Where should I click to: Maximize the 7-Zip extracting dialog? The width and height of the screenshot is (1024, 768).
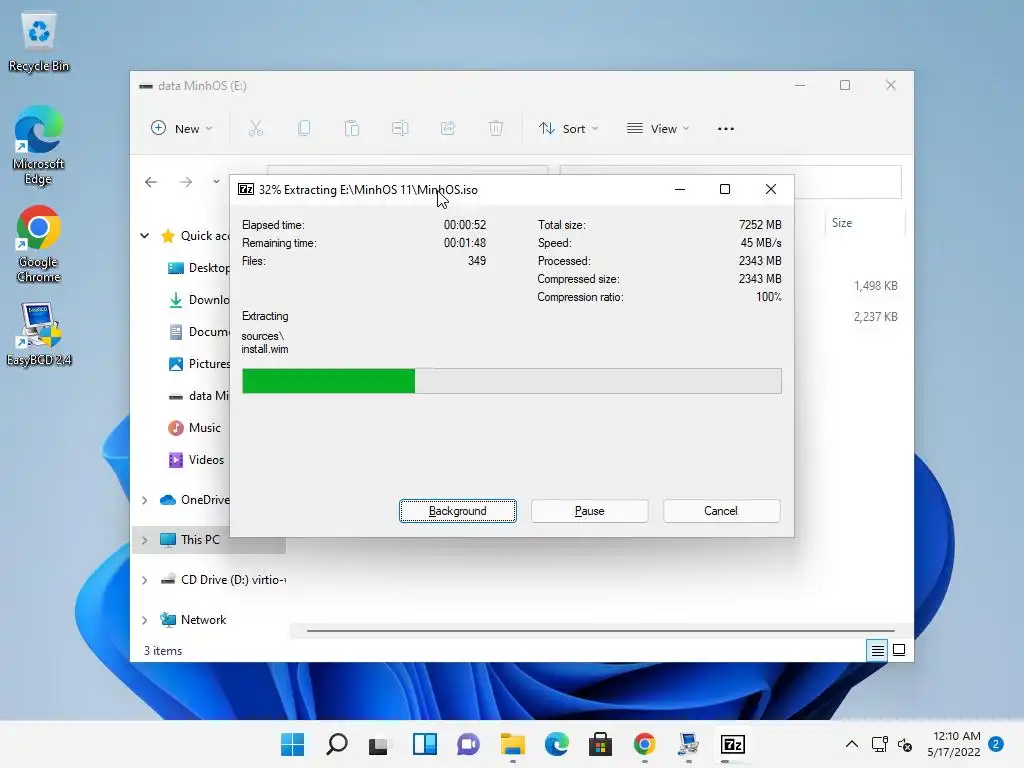[x=725, y=189]
